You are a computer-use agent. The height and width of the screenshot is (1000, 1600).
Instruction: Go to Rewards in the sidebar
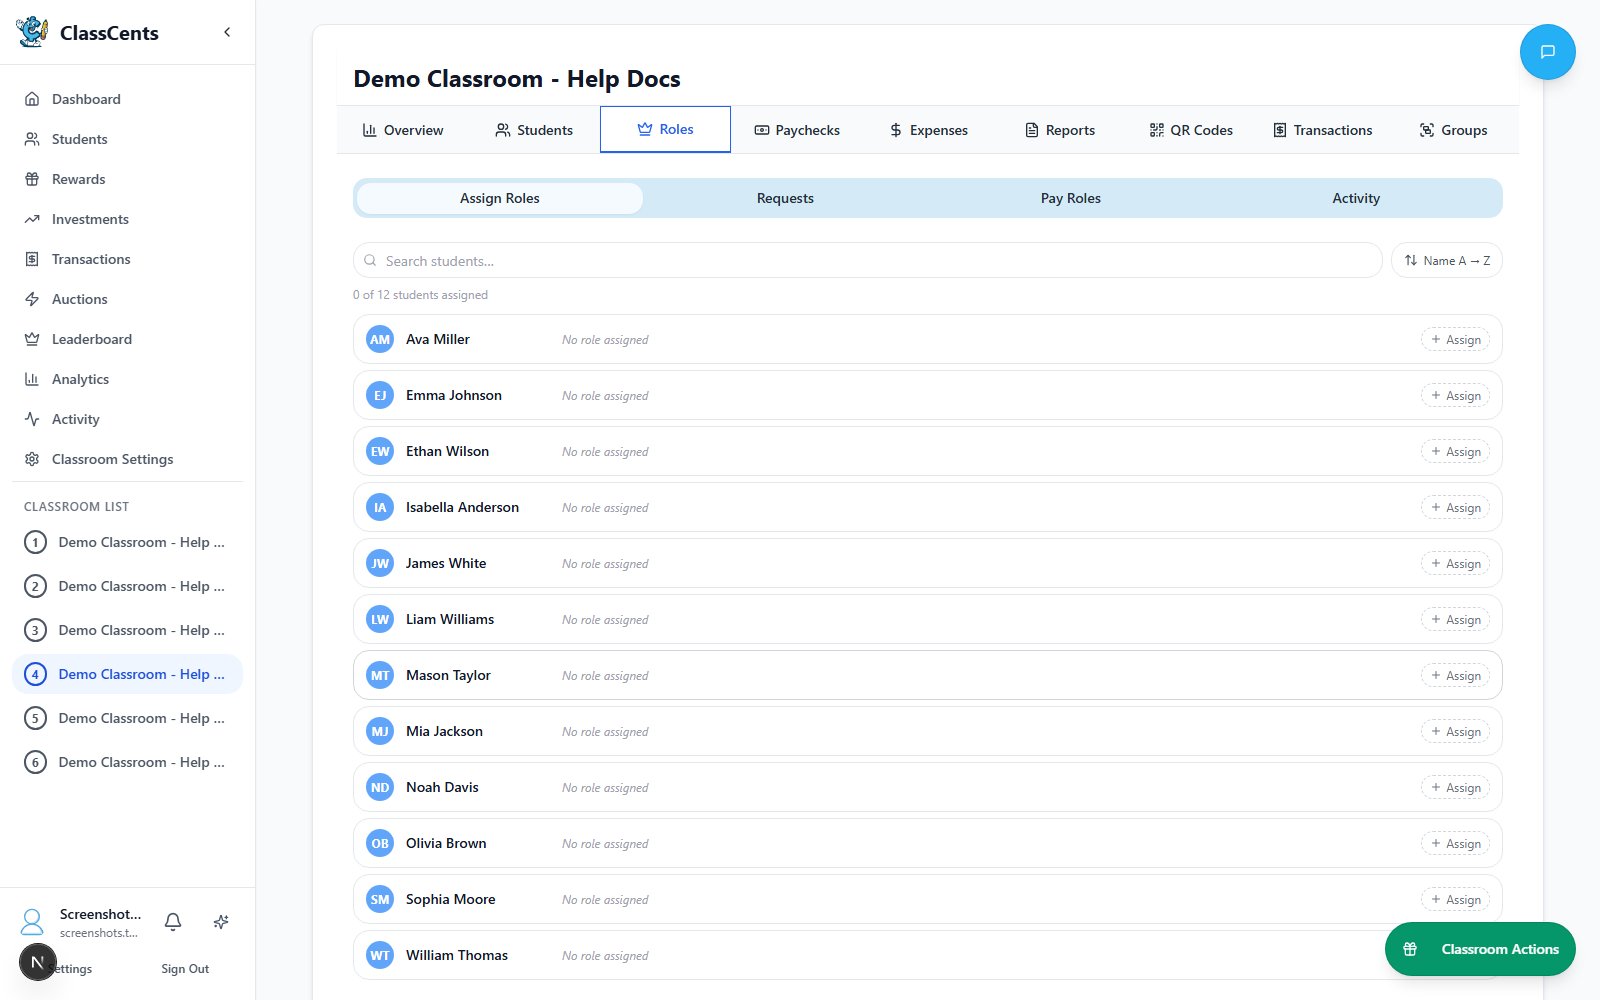pos(127,179)
